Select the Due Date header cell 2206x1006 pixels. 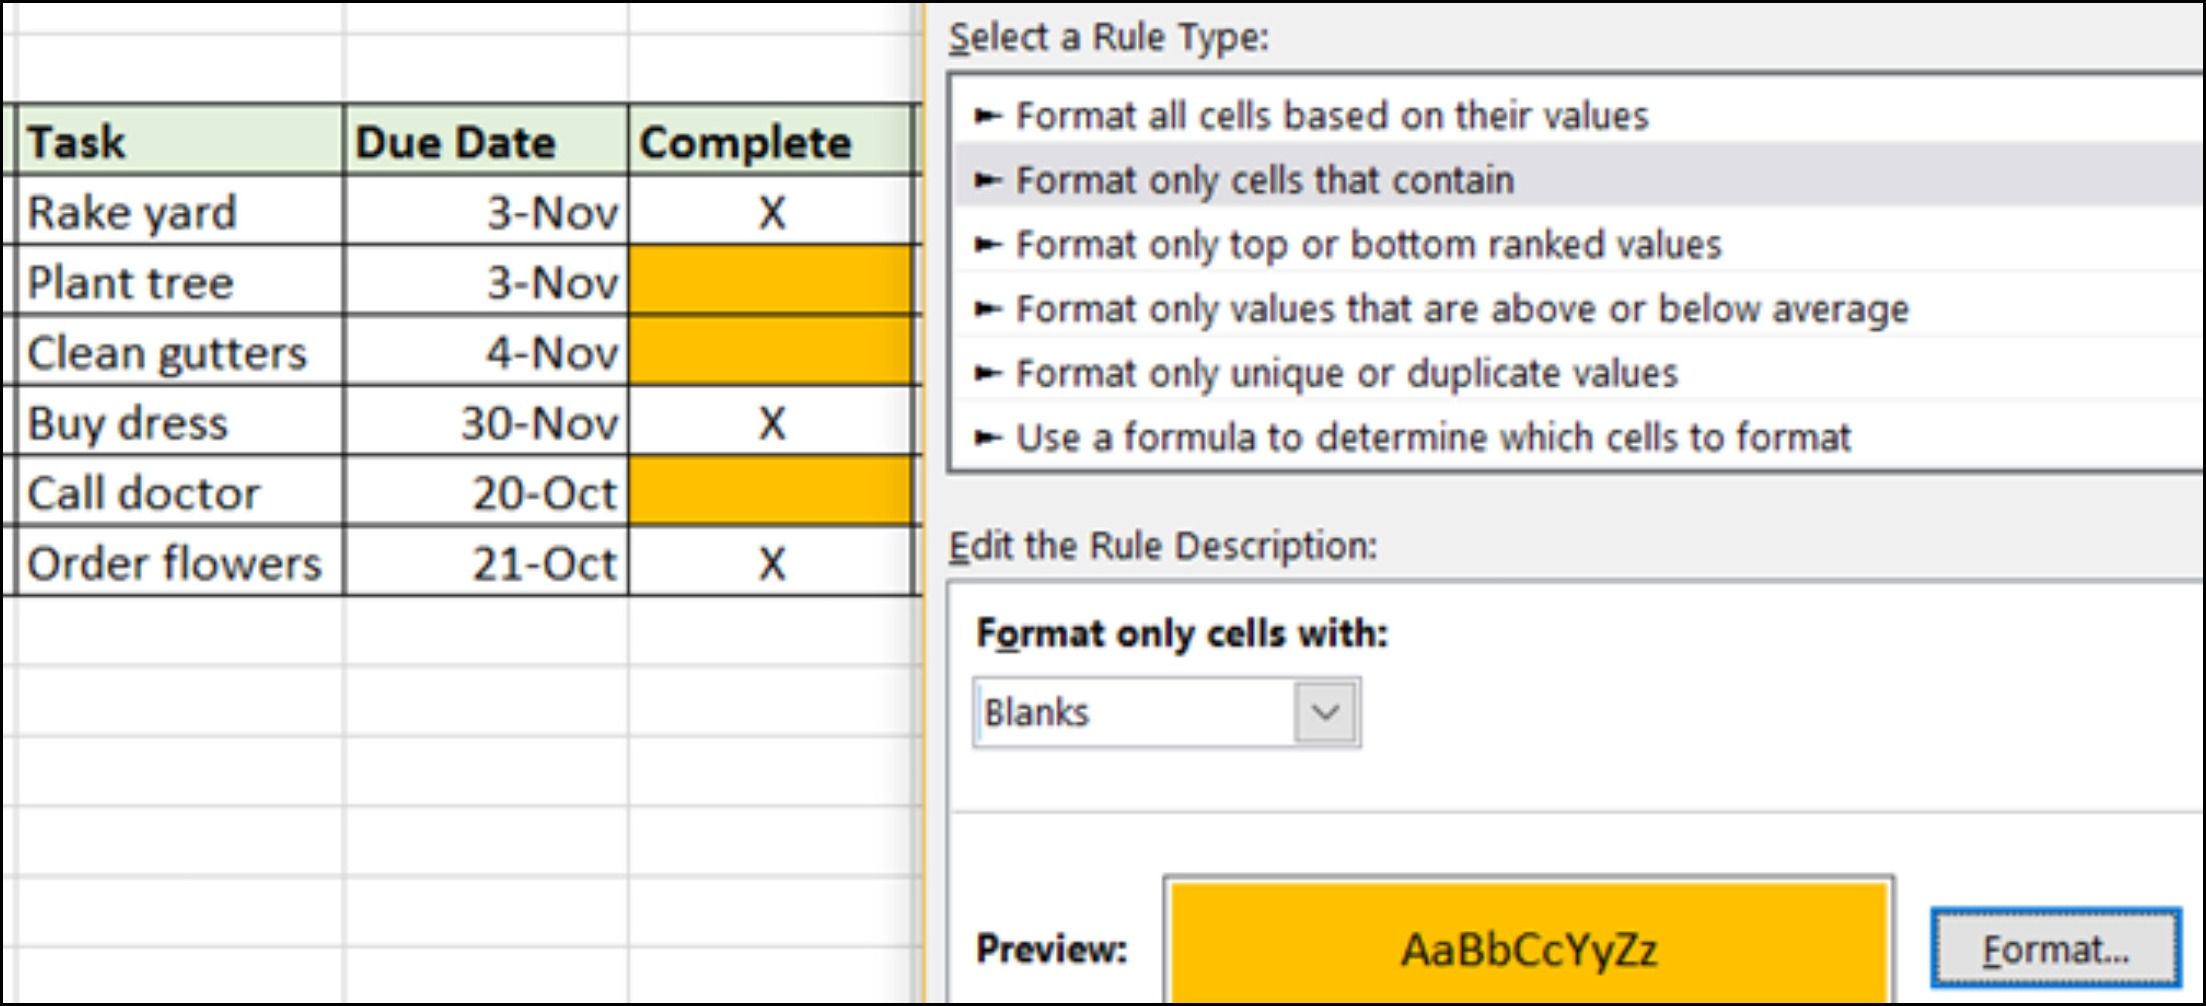[485, 141]
